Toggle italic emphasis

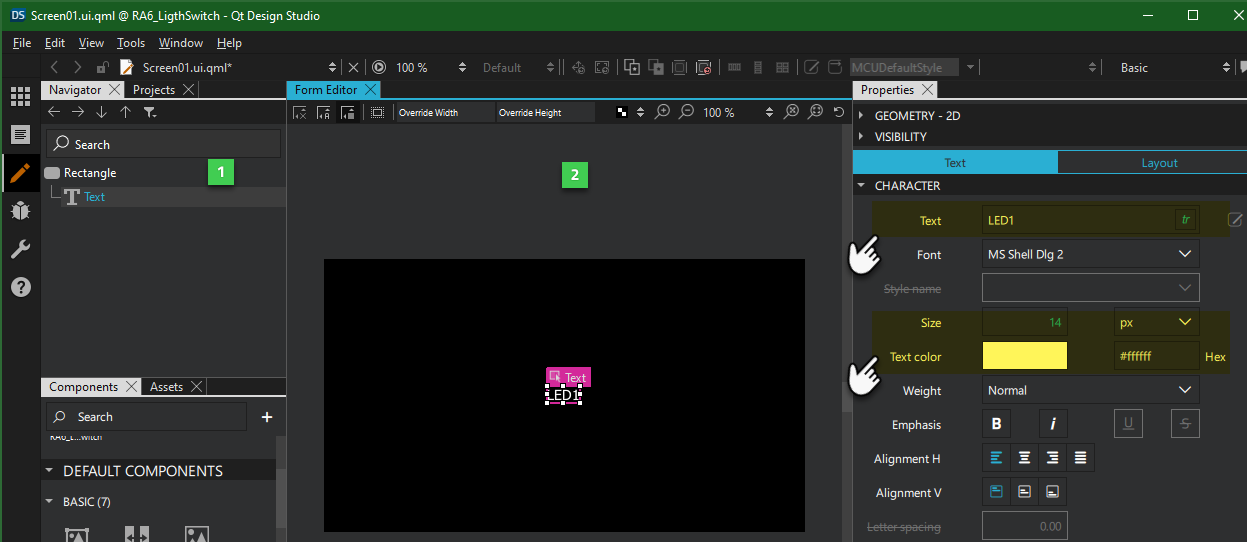1052,425
